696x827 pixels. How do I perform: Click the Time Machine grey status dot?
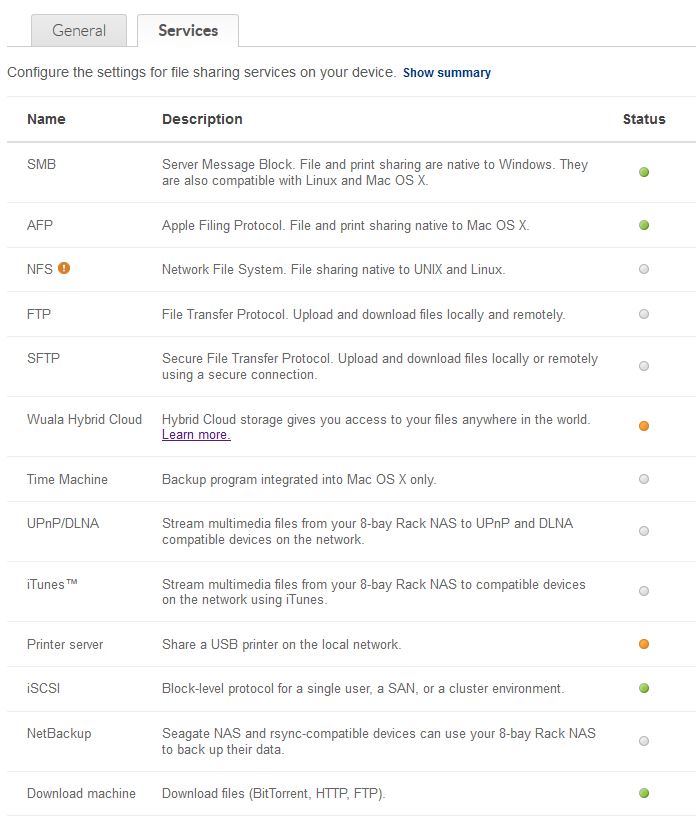[x=643, y=479]
